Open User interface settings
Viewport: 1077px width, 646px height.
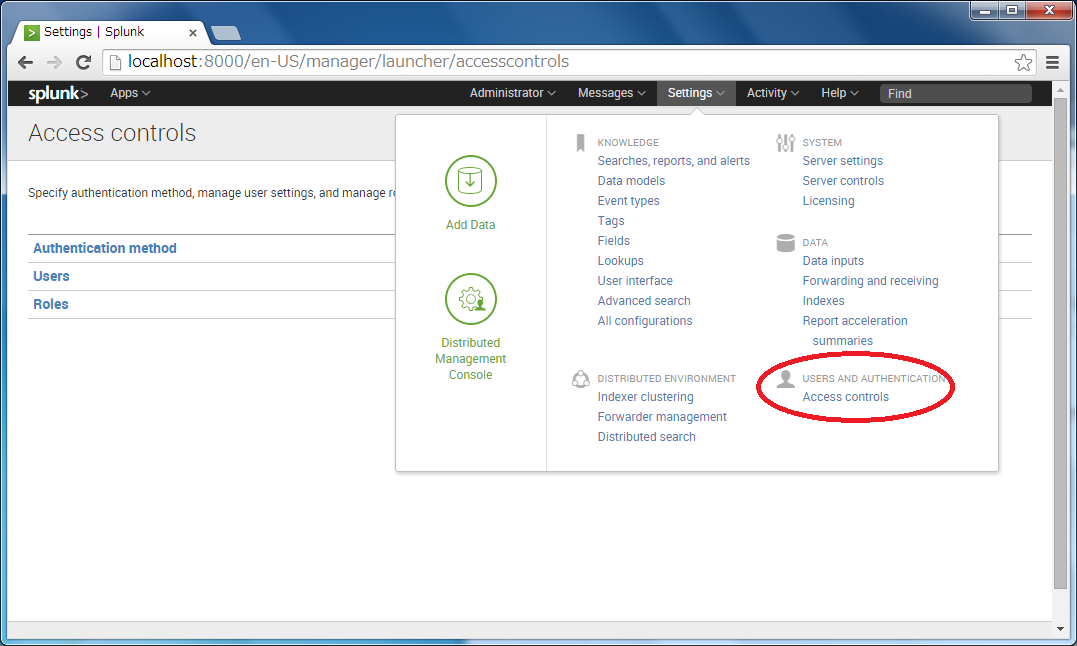(635, 281)
